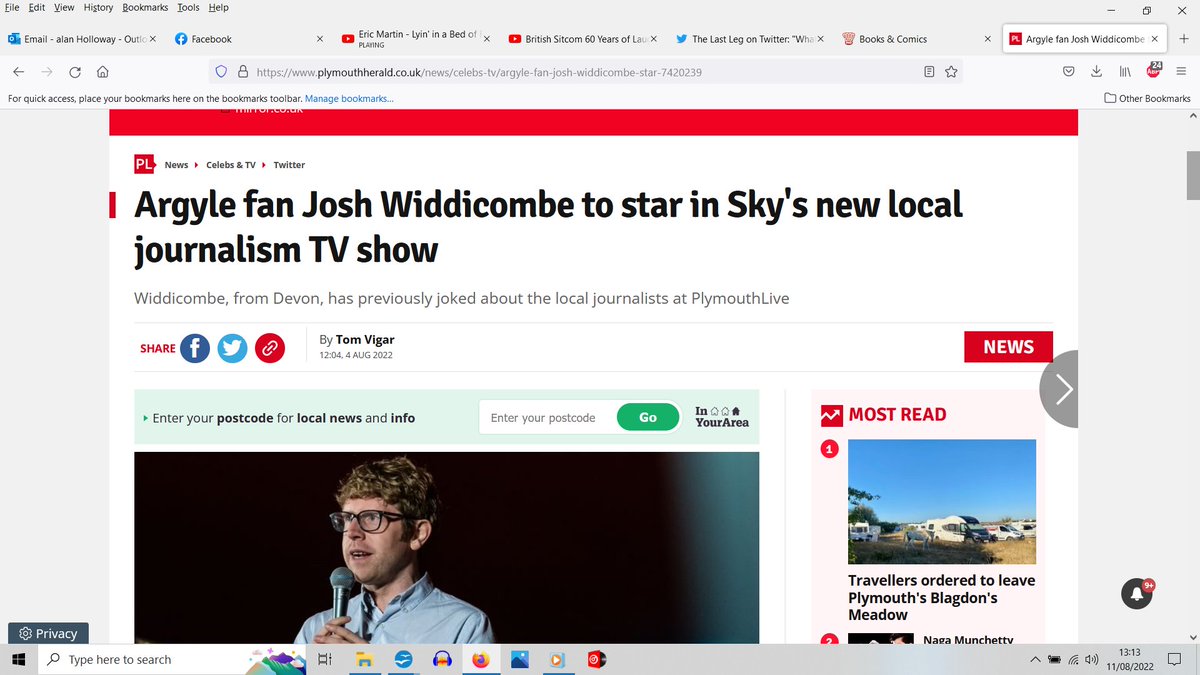The width and height of the screenshot is (1200, 675).
Task: Open Task View on taskbar
Action: click(324, 659)
